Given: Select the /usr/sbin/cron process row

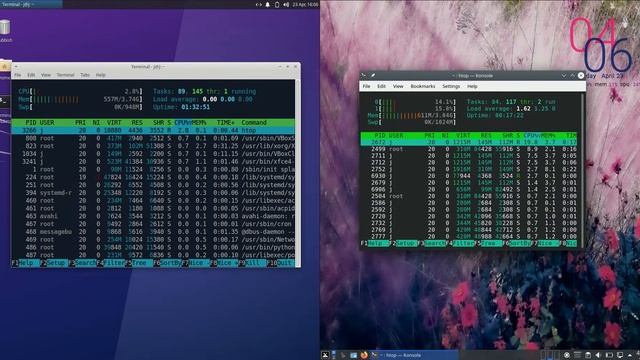Looking at the screenshot, I should (x=153, y=224).
